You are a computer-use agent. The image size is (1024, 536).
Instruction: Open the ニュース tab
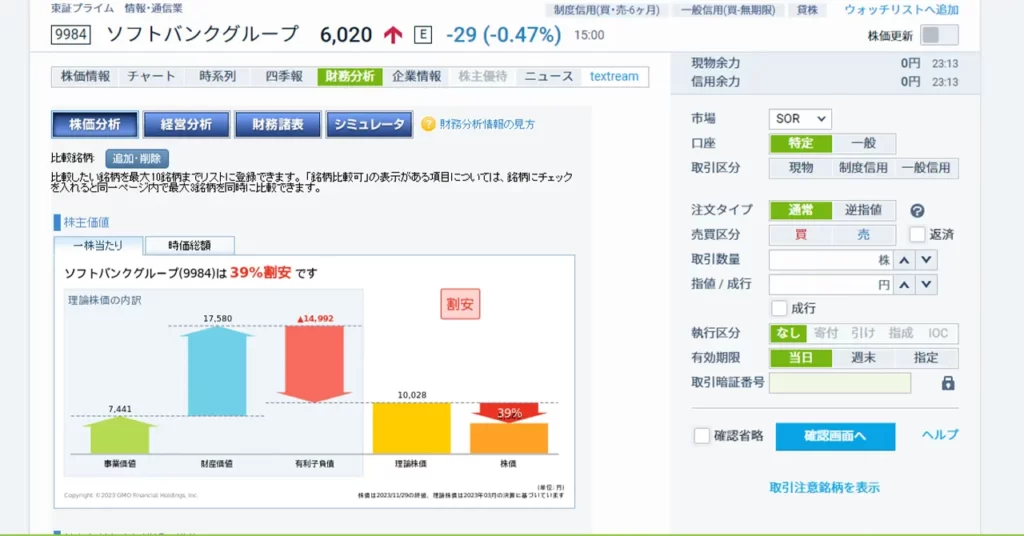point(549,76)
